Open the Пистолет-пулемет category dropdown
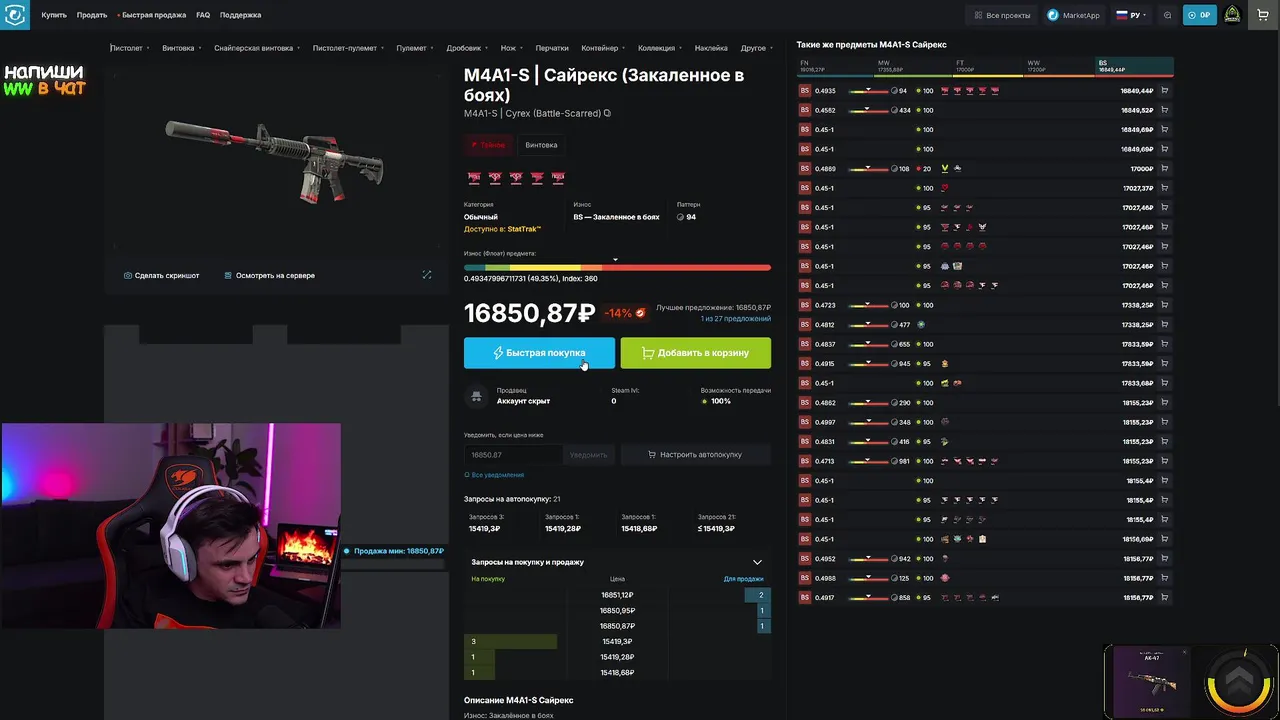 point(347,48)
